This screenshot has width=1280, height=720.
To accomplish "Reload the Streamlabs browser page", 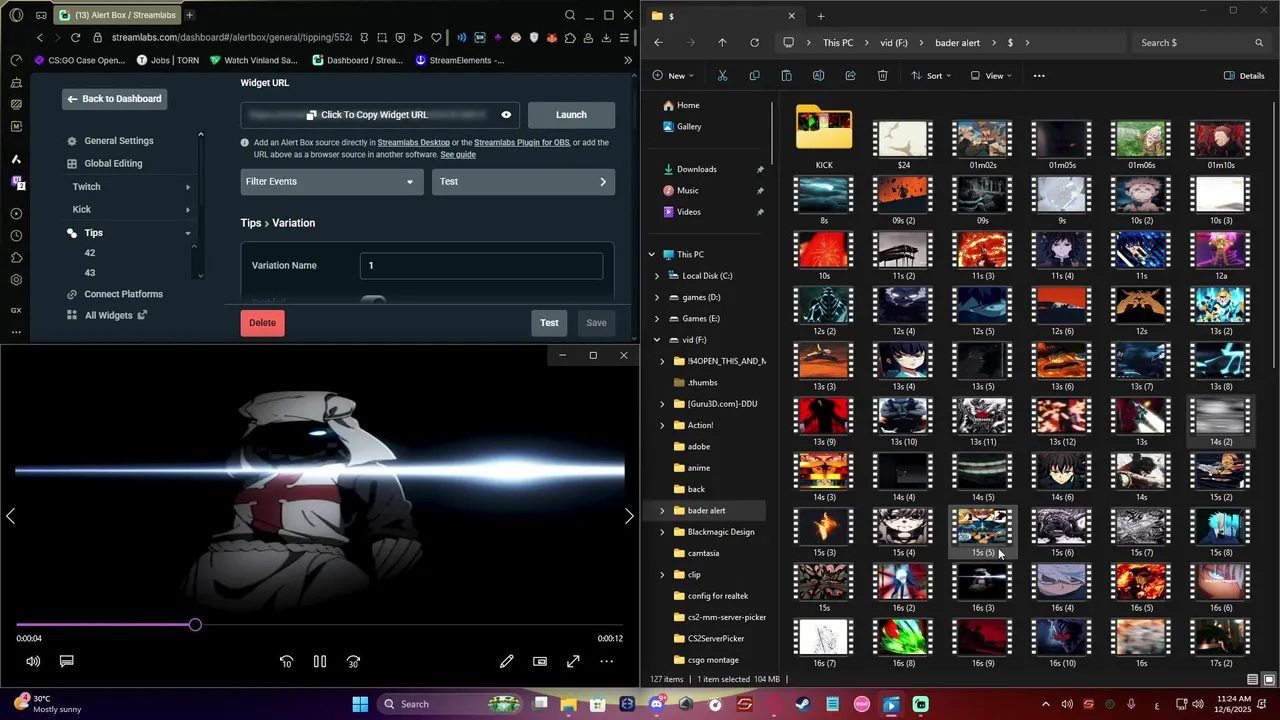I will (x=75, y=38).
